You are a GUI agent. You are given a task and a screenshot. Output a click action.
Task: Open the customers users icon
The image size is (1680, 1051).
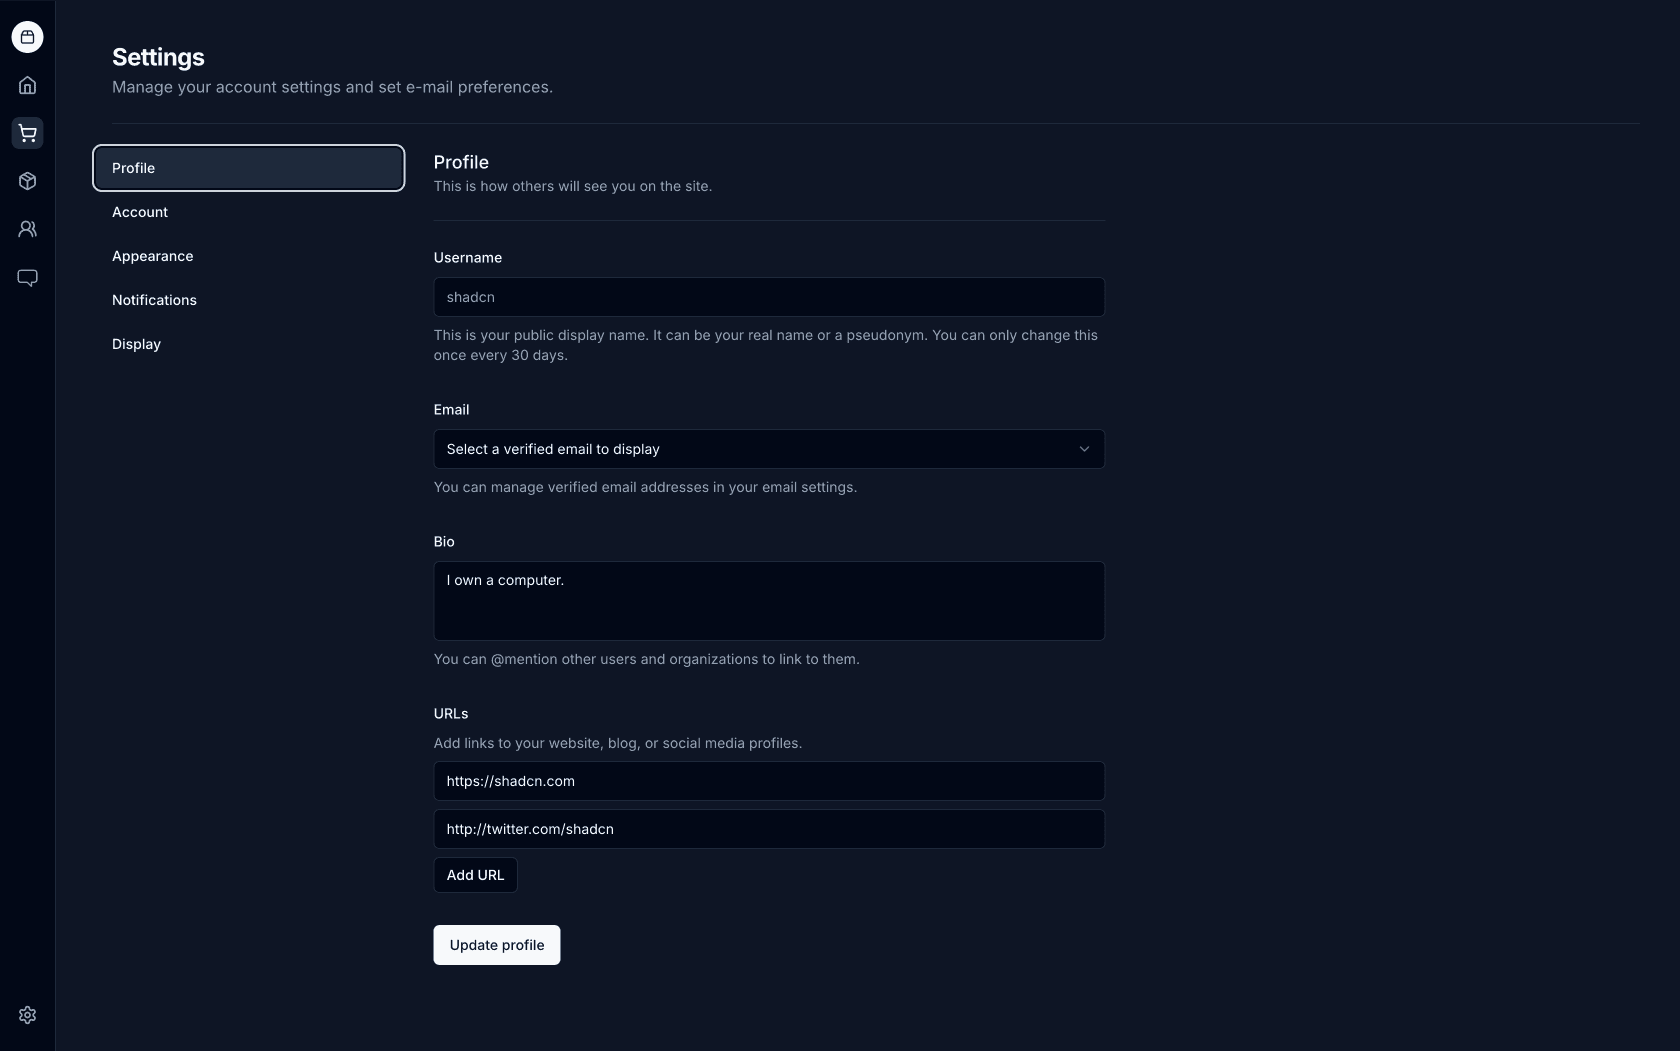(27, 229)
